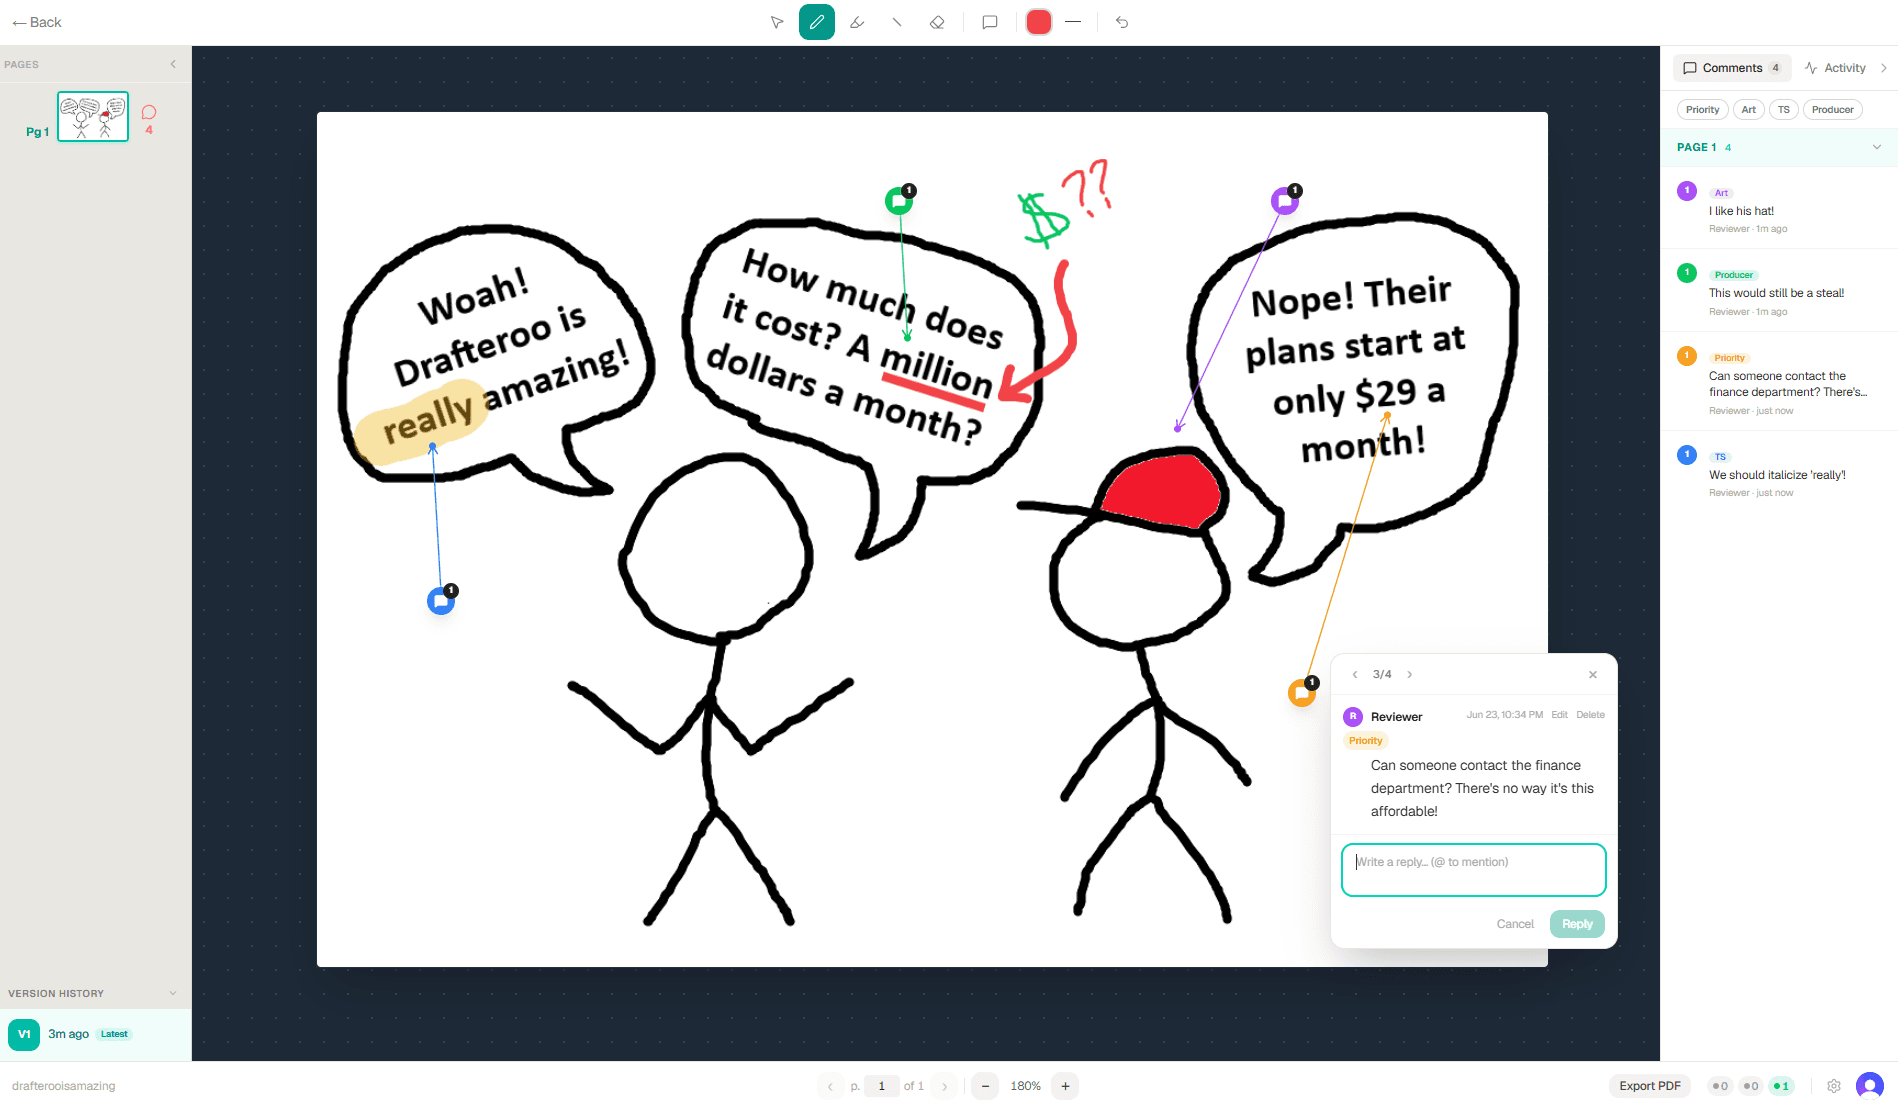The image size is (1898, 1105).
Task: Open the finance department Priority comment in list
Action: 1780,382
